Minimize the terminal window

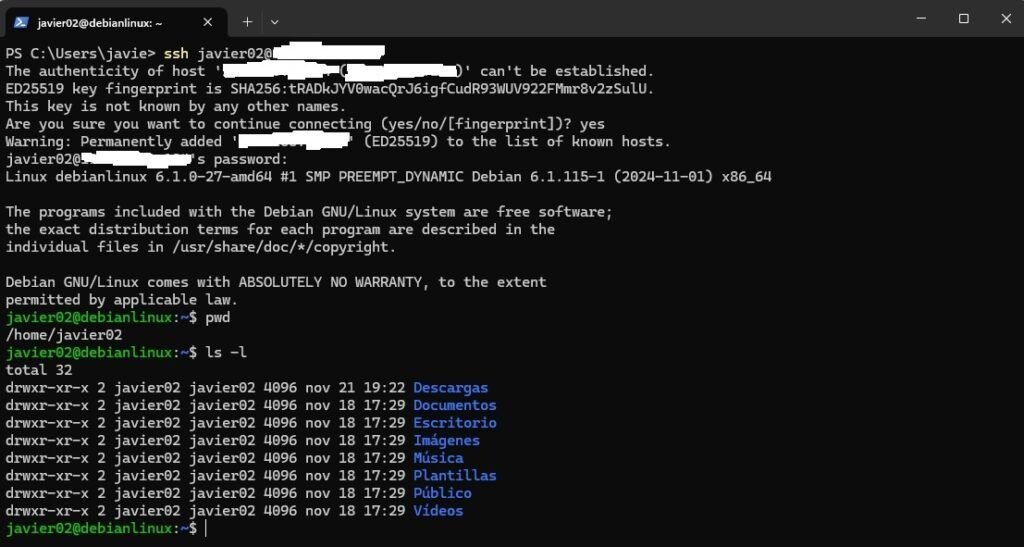click(921, 19)
